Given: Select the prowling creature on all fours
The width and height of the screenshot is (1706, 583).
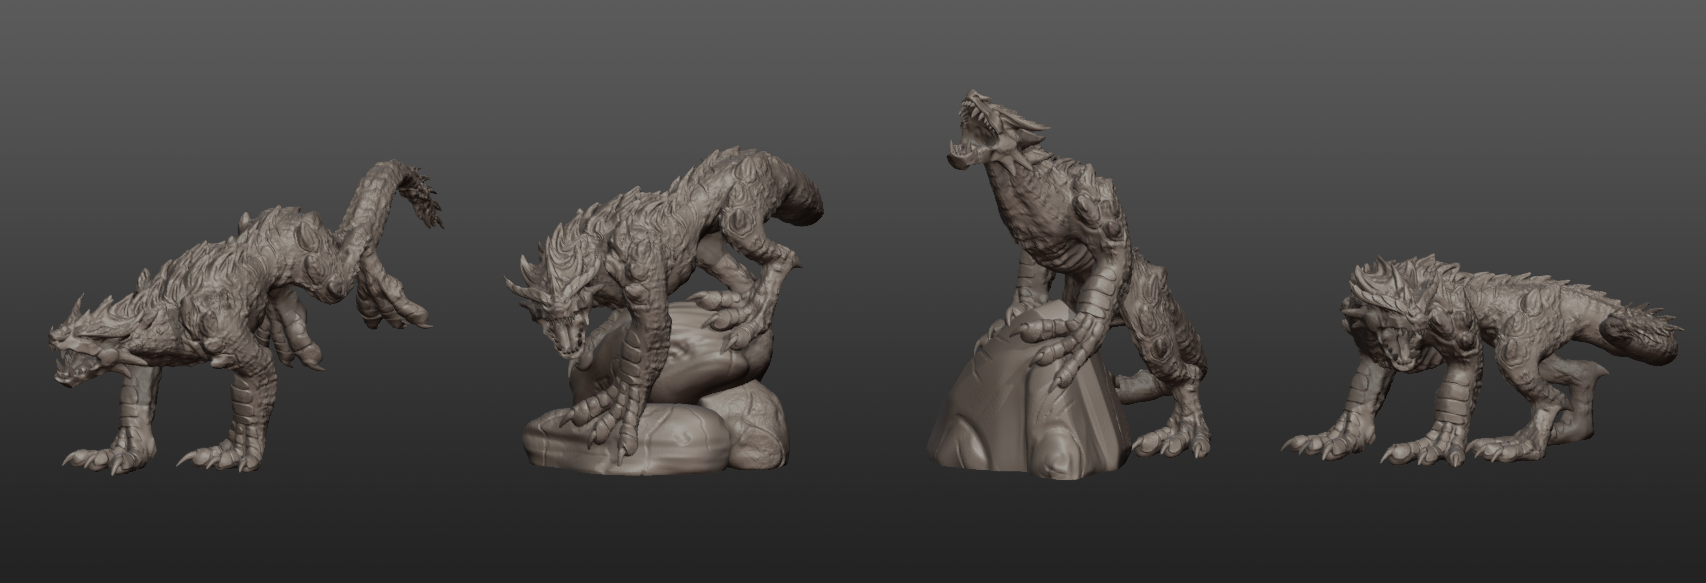Looking at the screenshot, I should pyautogui.click(x=1480, y=360).
